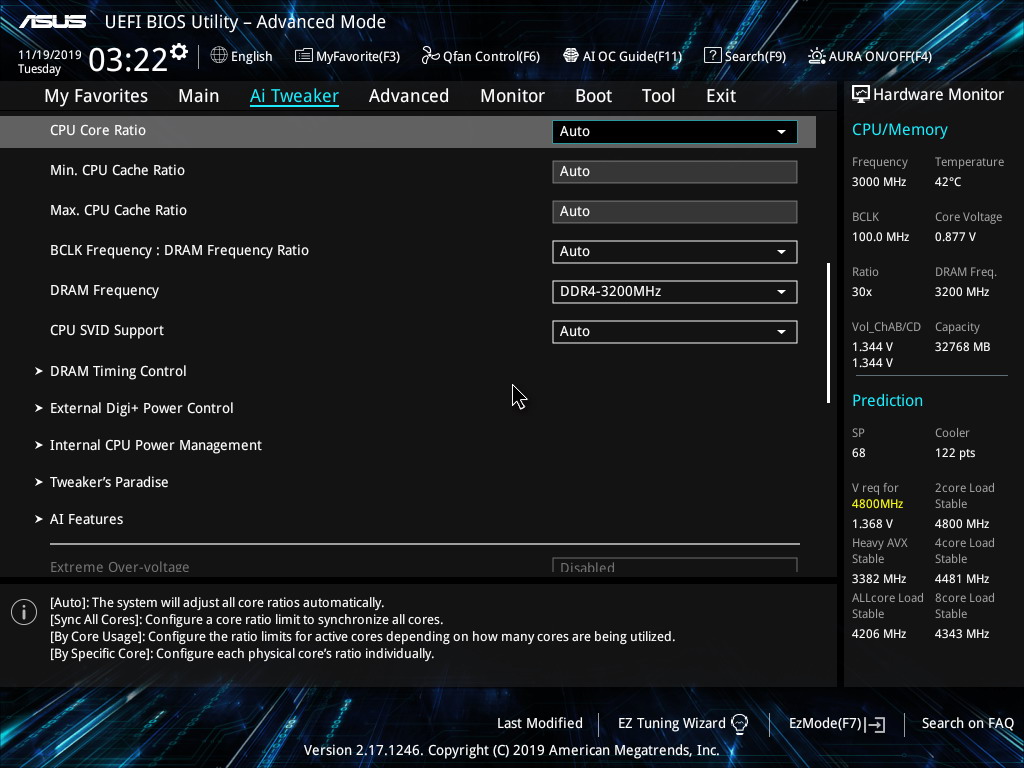Open the CPU SVID Support dropdown
The height and width of the screenshot is (768, 1024).
pos(675,331)
